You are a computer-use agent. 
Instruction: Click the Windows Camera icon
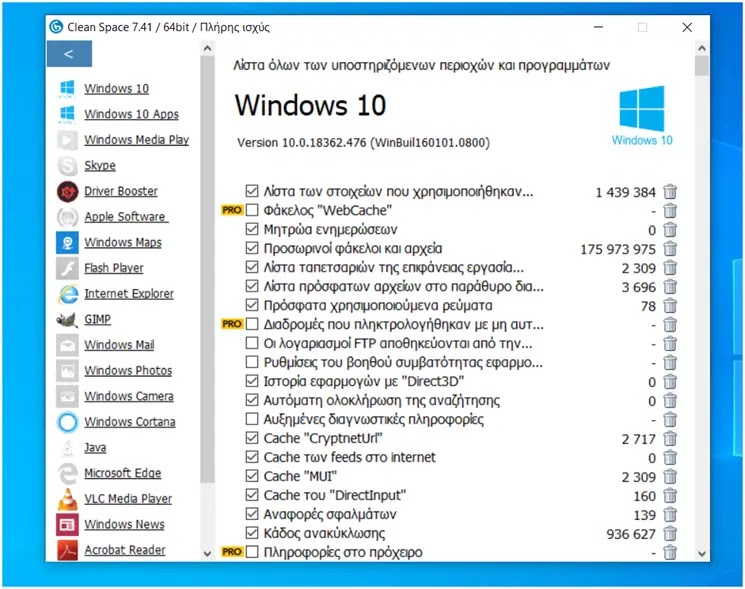(67, 396)
